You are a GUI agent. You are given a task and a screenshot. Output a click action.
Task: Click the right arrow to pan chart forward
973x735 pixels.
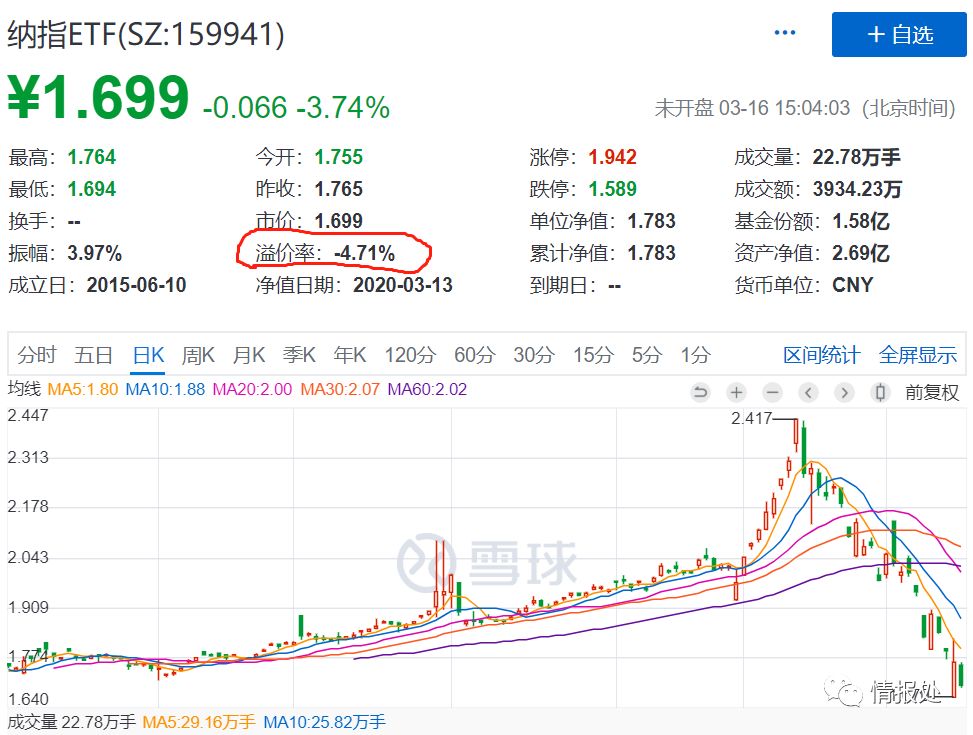[845, 394]
